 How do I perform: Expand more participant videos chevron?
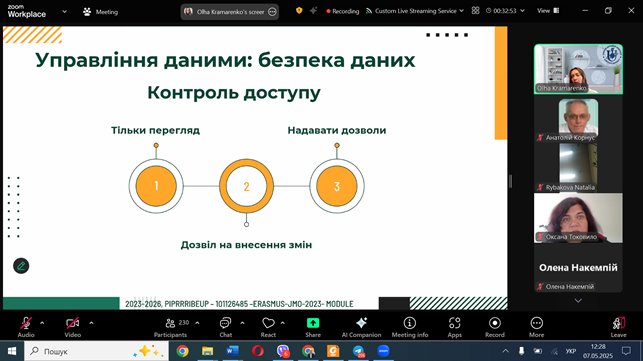(x=578, y=301)
